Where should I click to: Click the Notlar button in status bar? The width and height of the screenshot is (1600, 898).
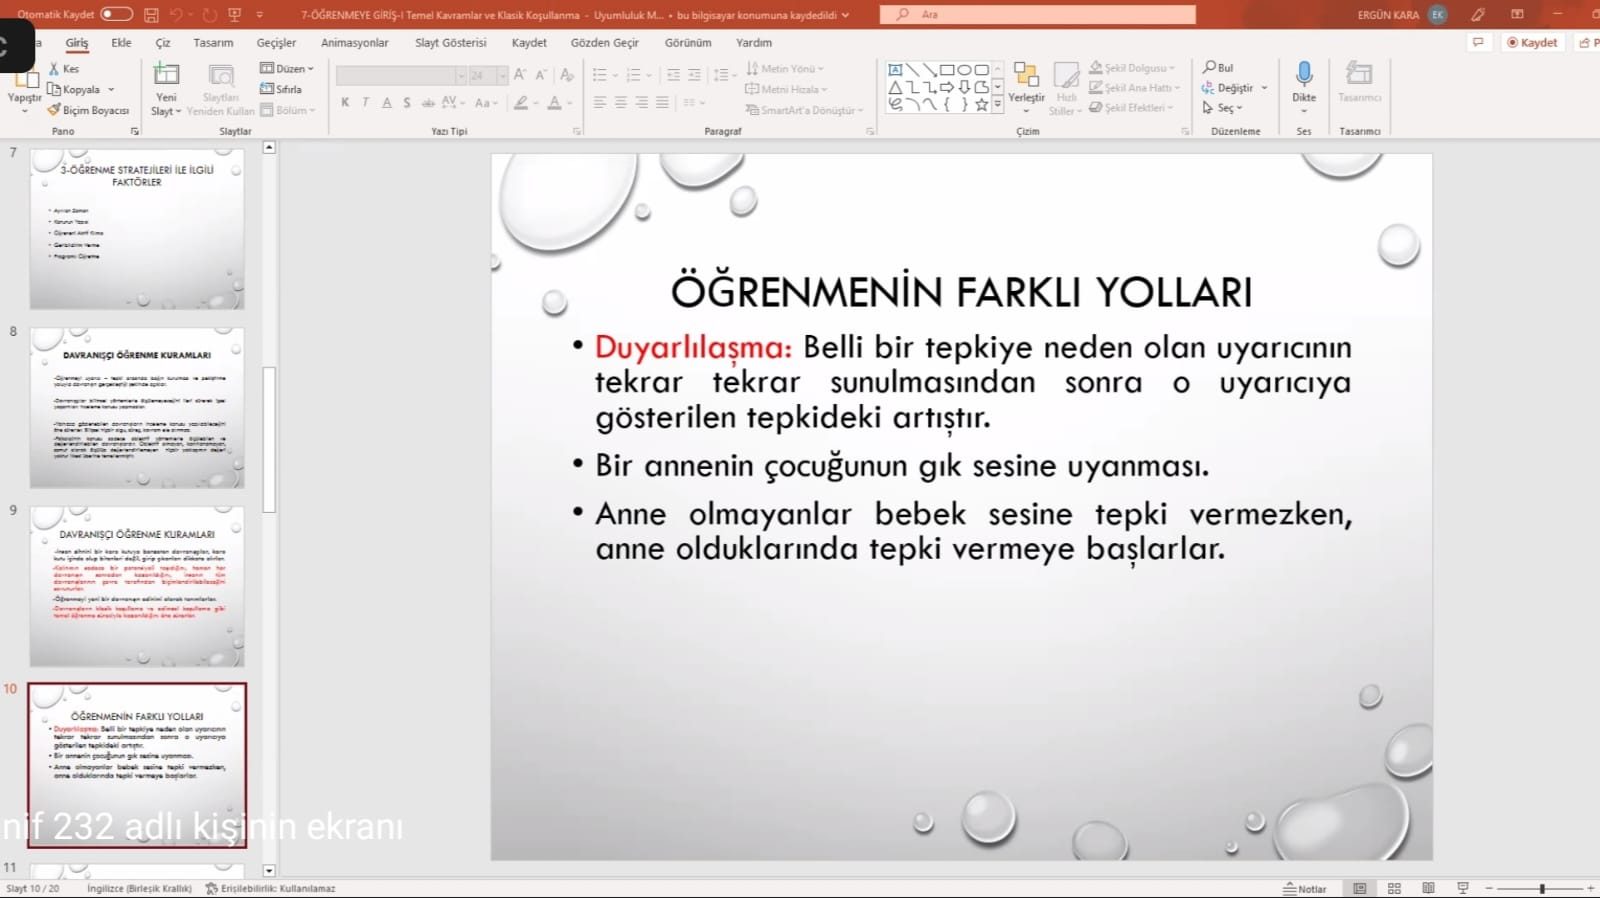point(1304,888)
